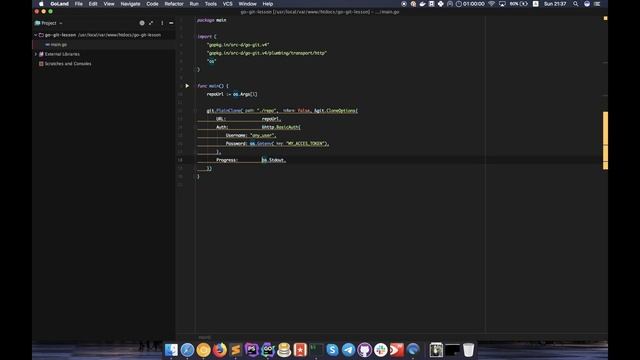The image size is (640, 360).
Task: Click the clock showing Sun 21:37
Action: click(555, 4)
